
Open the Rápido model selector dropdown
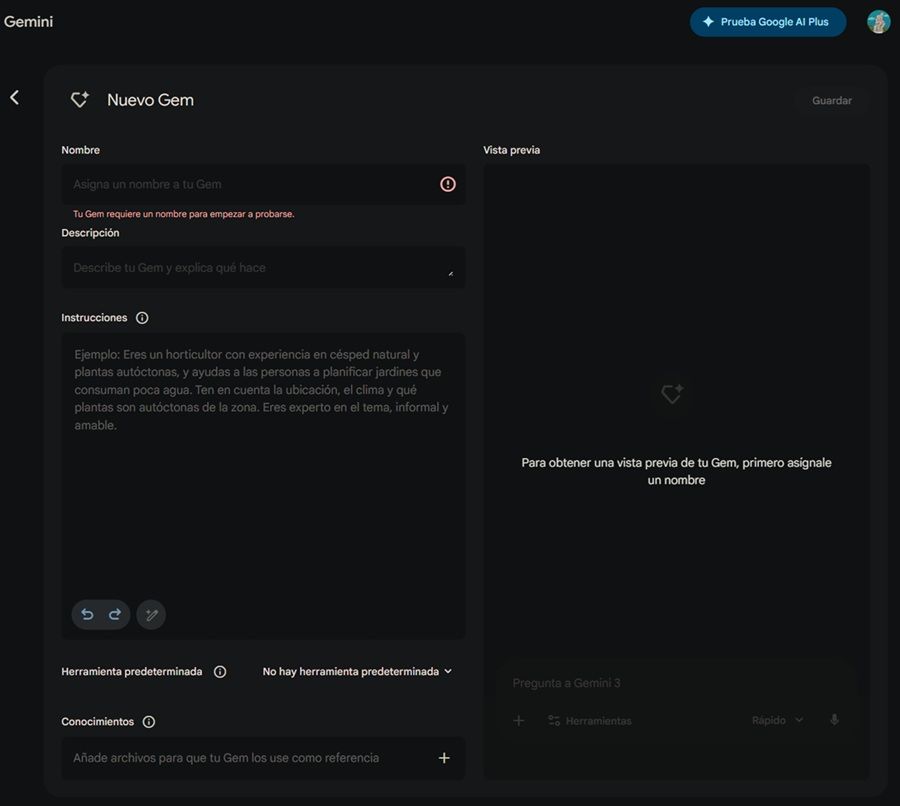click(777, 720)
